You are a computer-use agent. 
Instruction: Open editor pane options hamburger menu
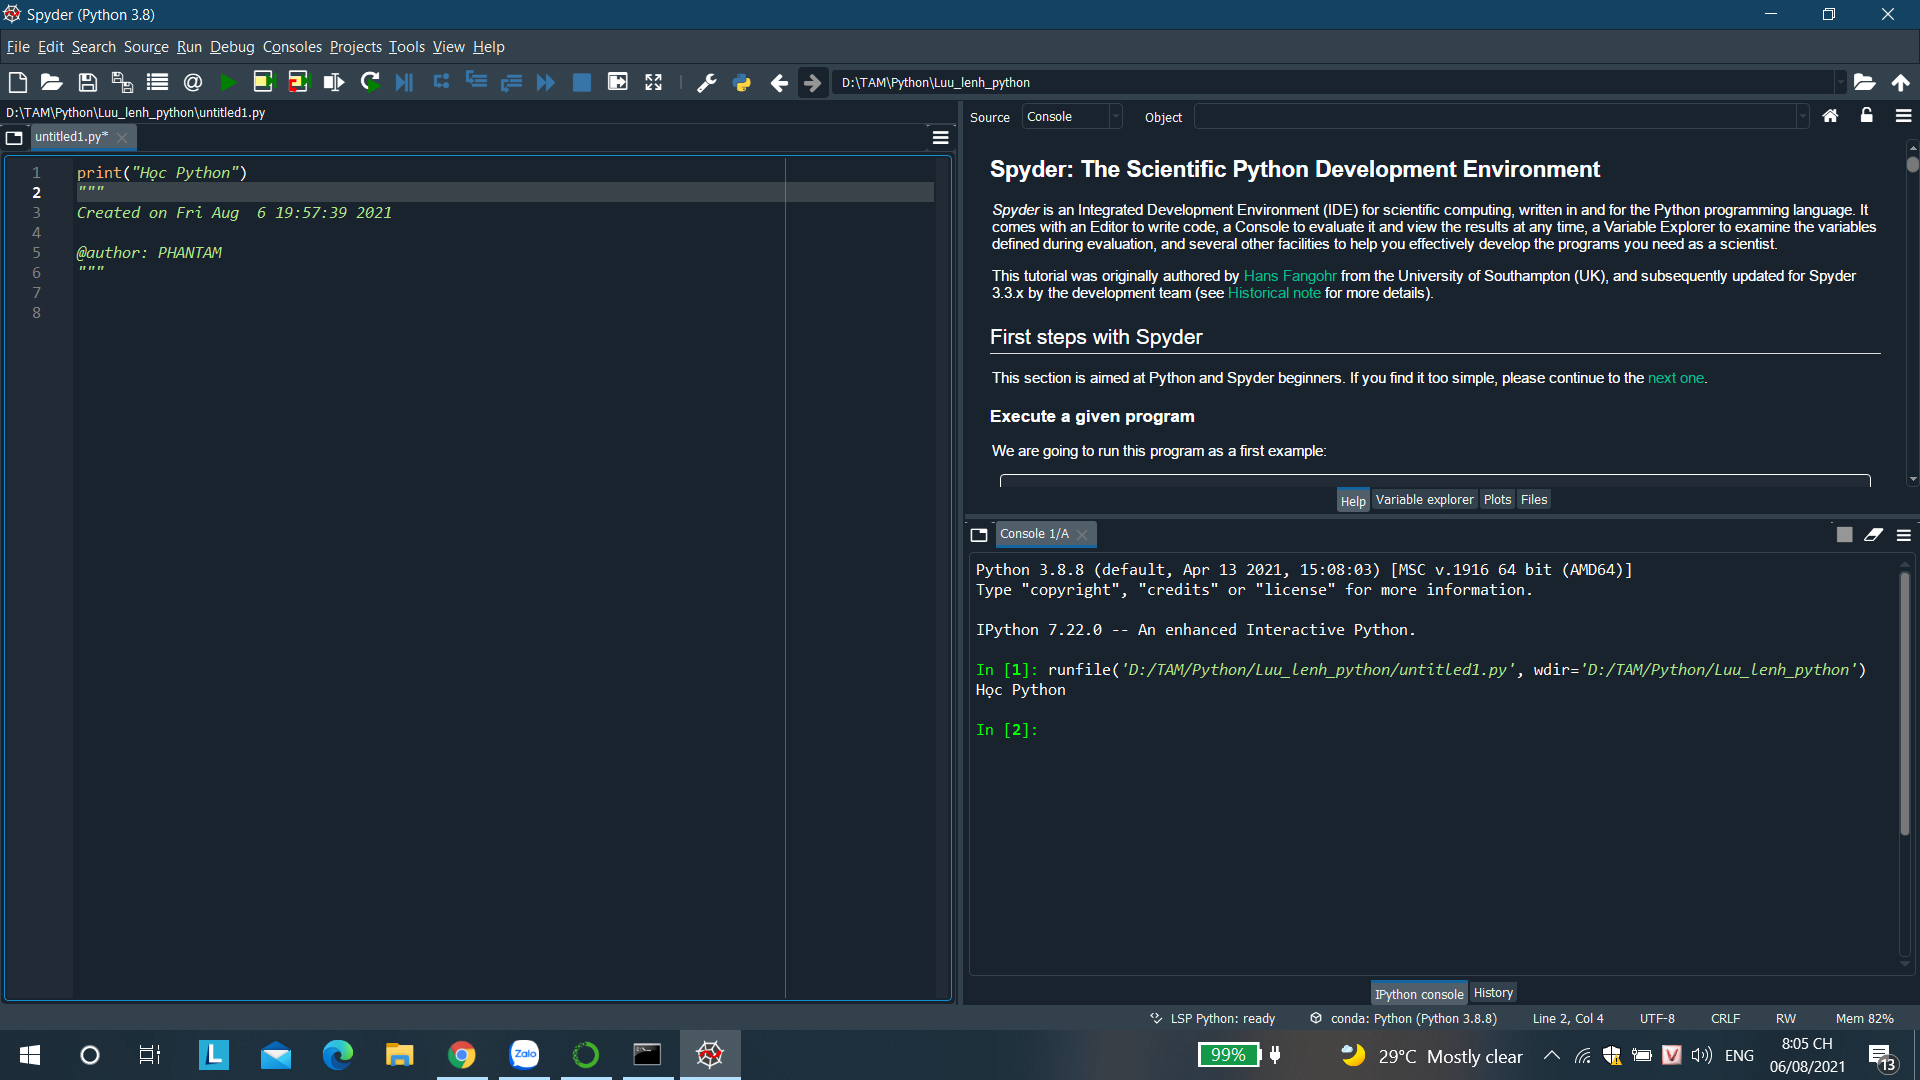941,137
